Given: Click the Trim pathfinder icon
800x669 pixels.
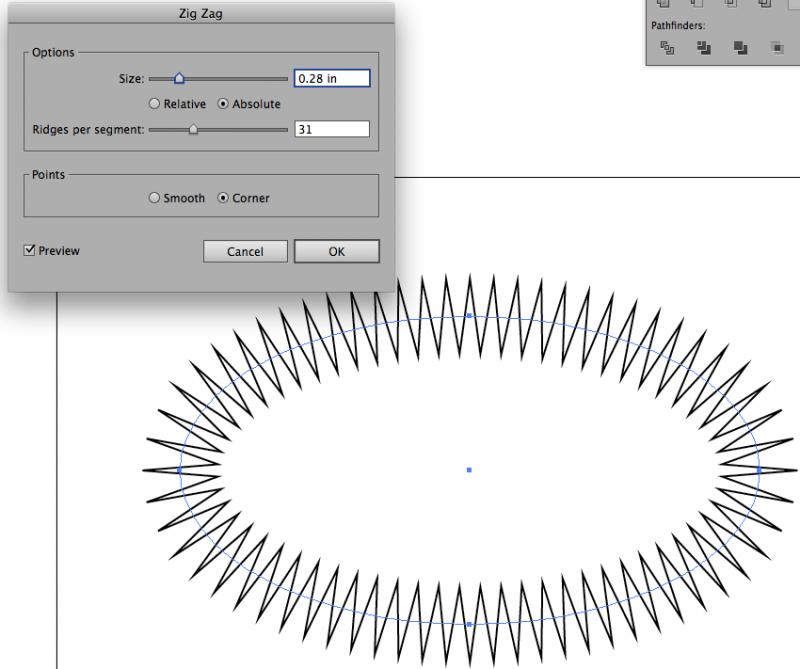Looking at the screenshot, I should 704,48.
